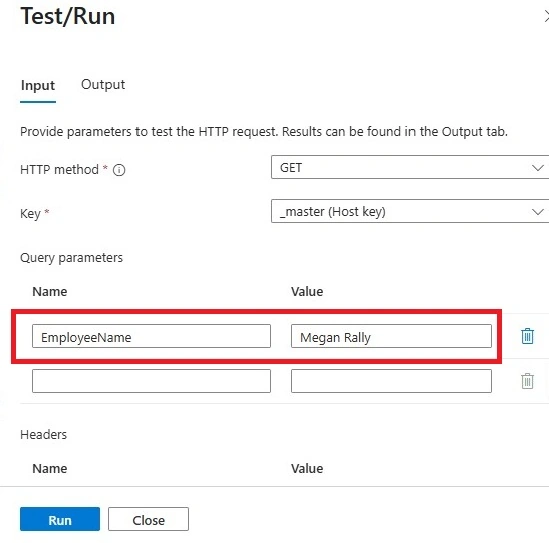
Task: Focus the Megan Rally value field
Action: pos(391,336)
